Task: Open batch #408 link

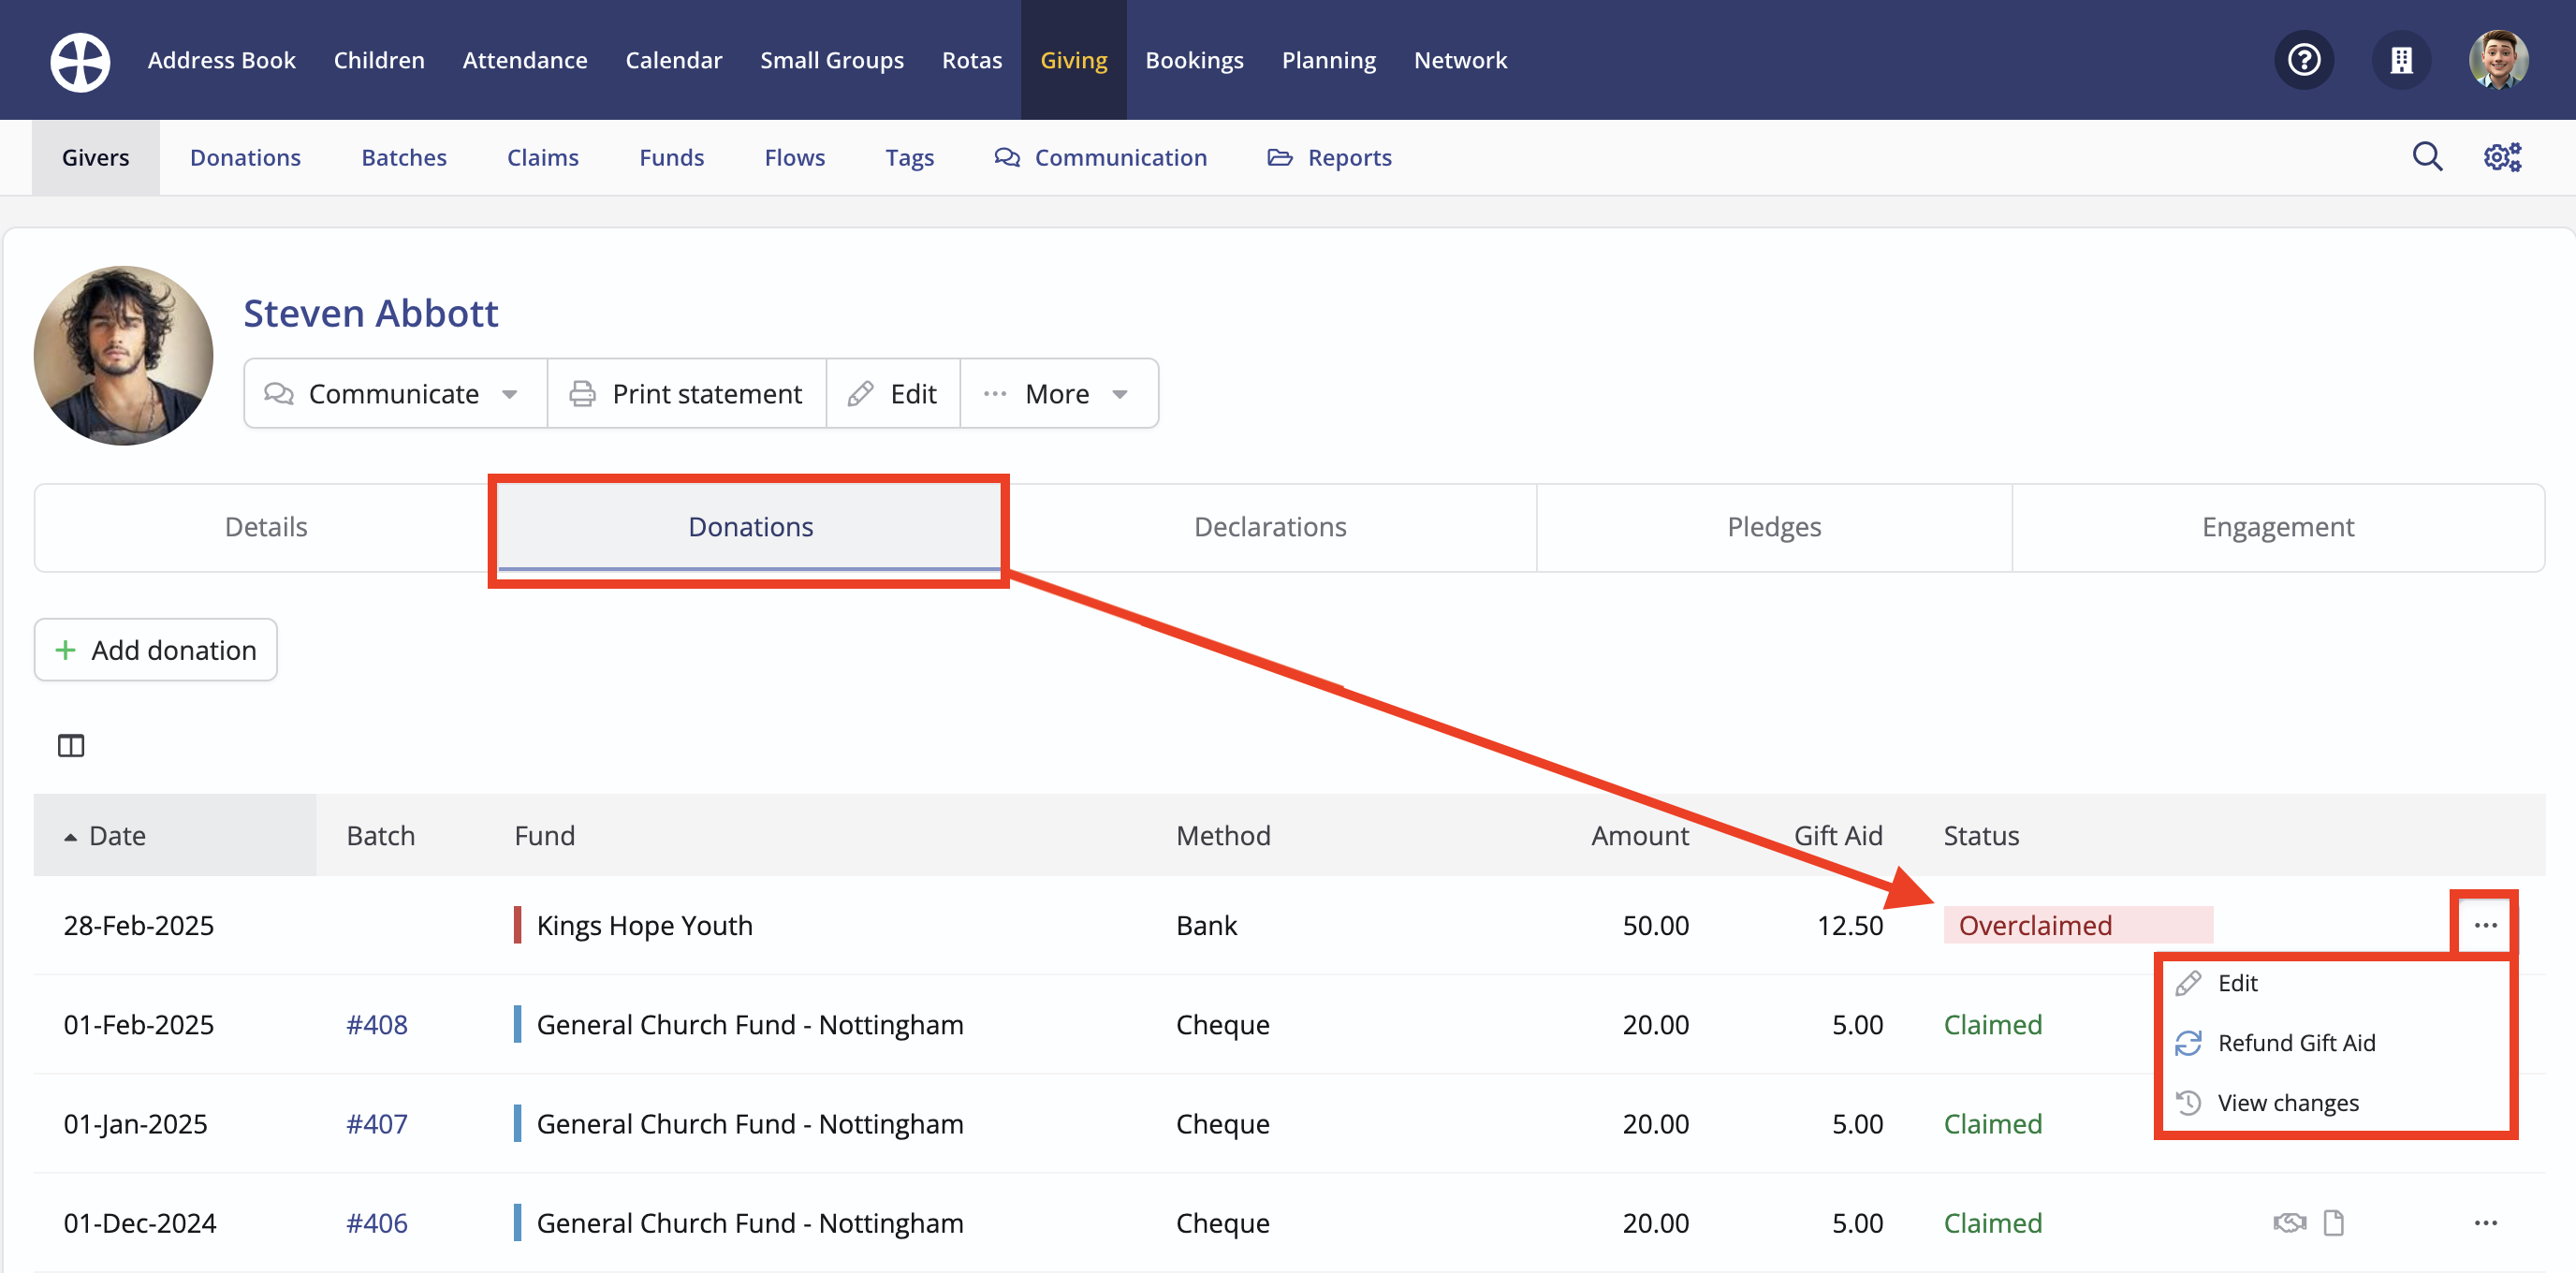Action: [376, 1024]
